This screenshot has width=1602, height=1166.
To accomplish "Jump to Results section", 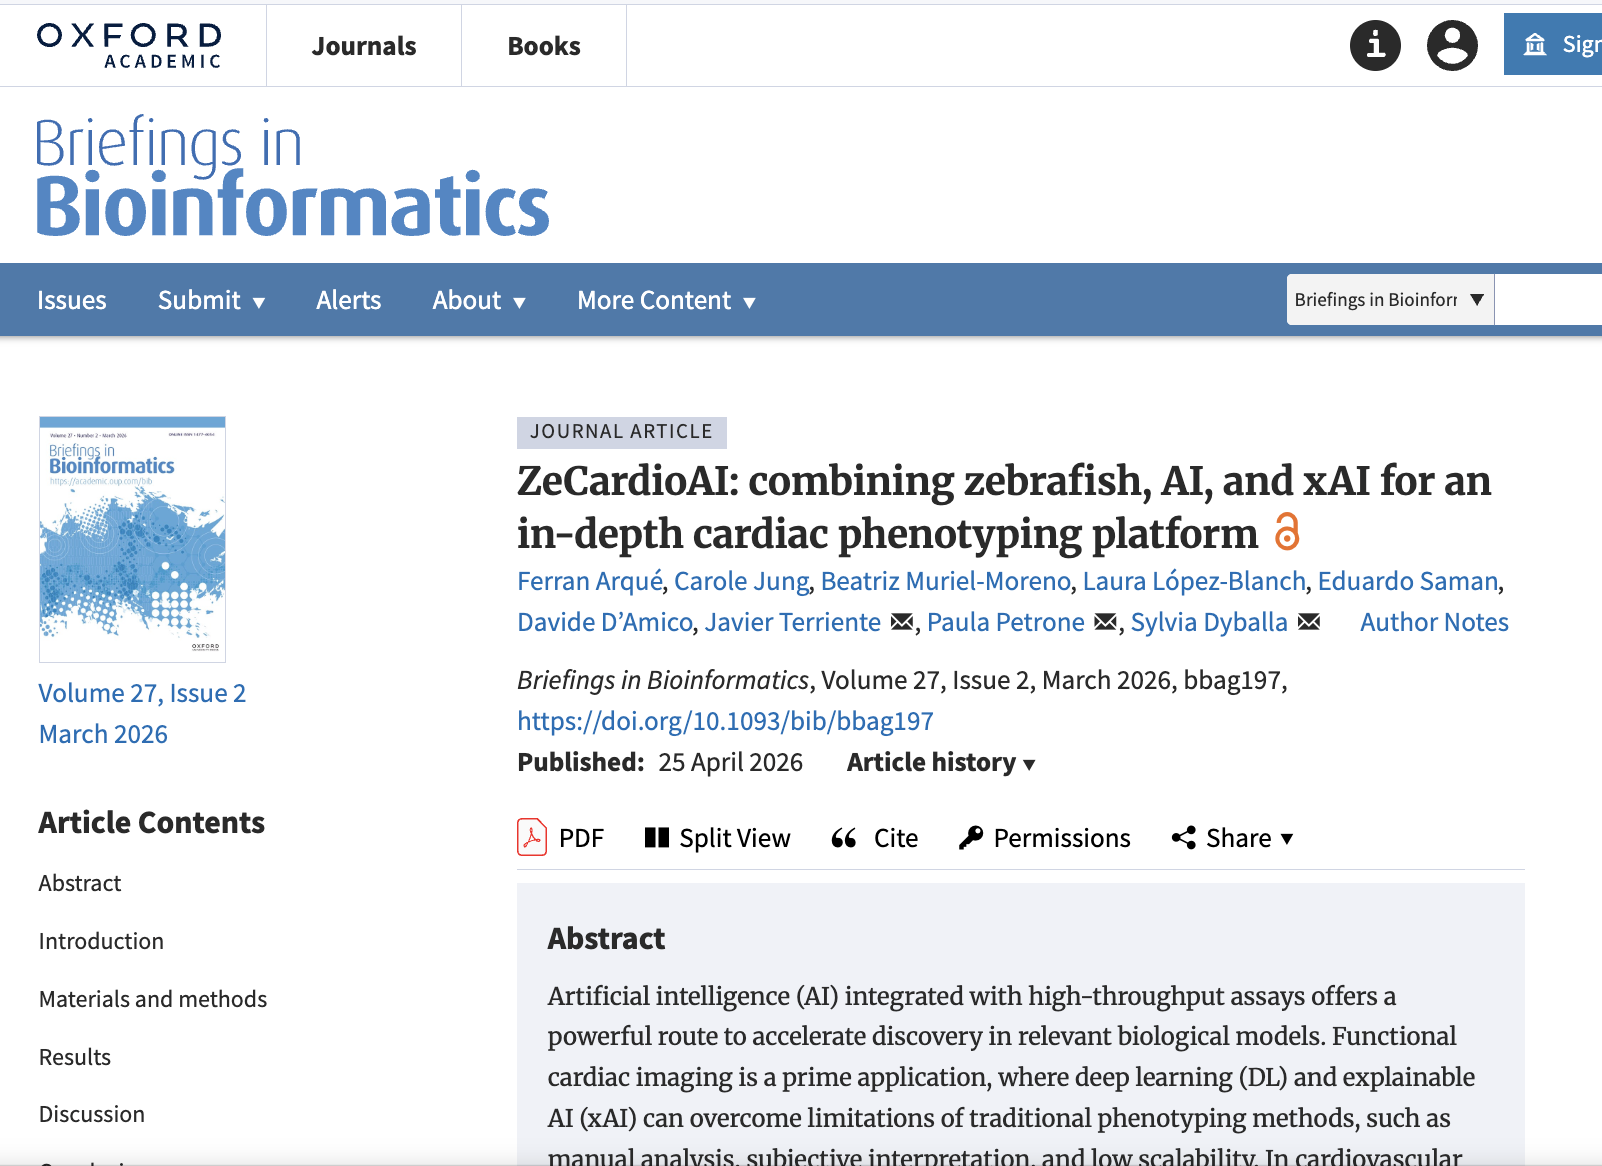I will [75, 1057].
